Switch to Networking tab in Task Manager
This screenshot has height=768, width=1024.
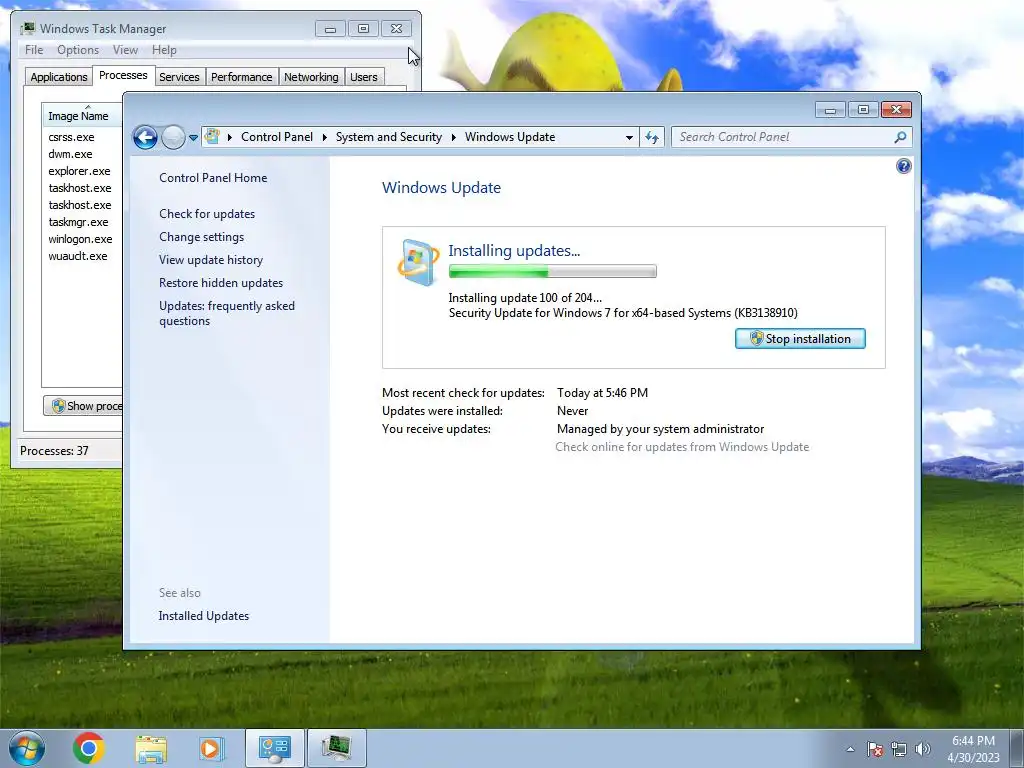click(311, 77)
